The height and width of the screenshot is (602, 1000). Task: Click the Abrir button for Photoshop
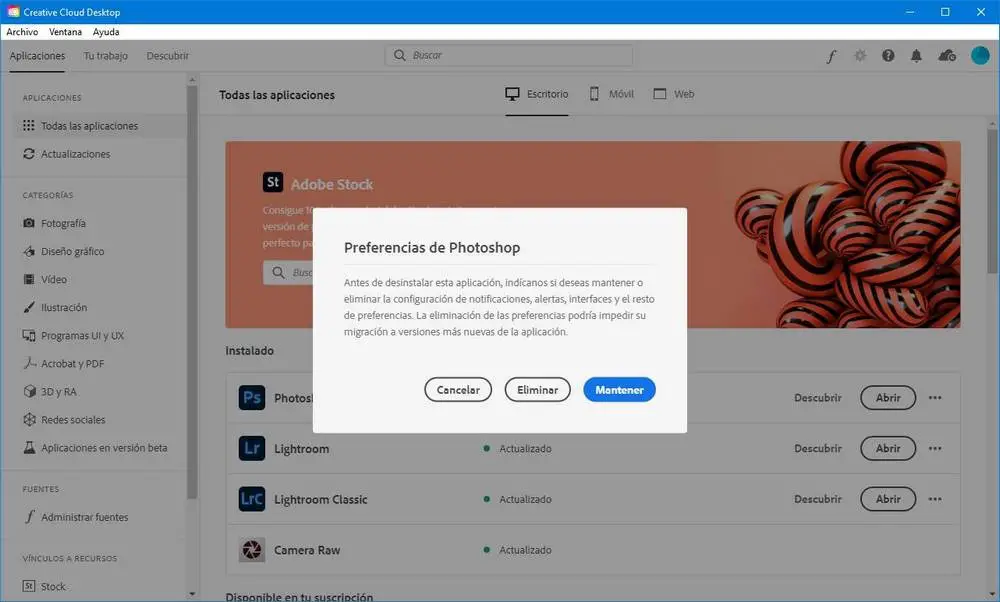point(888,397)
